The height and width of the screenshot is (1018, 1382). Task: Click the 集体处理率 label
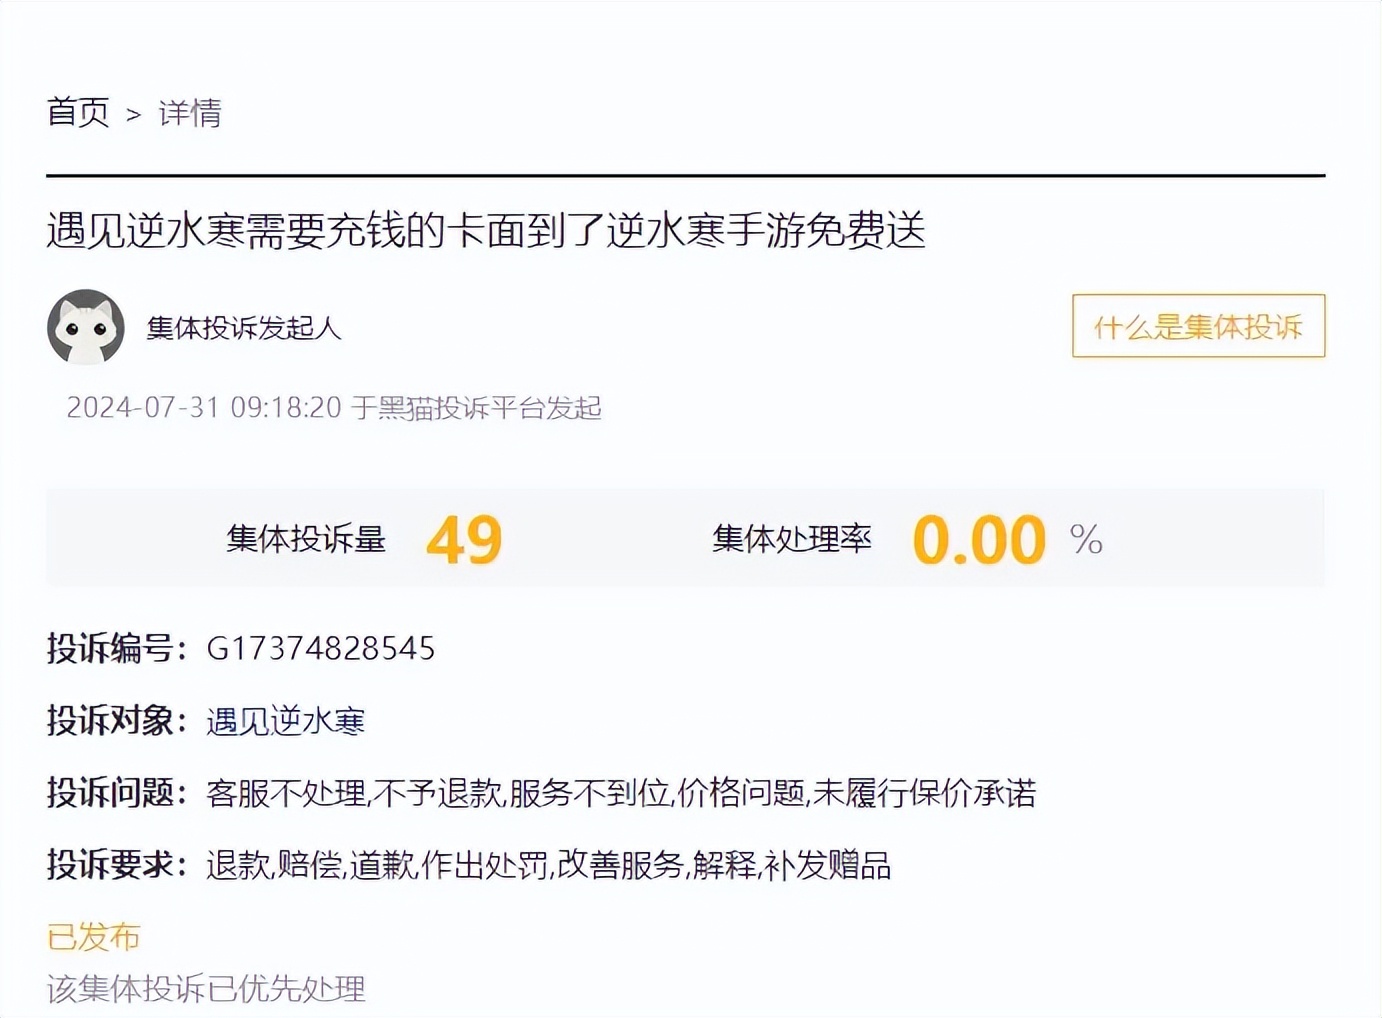pos(792,540)
